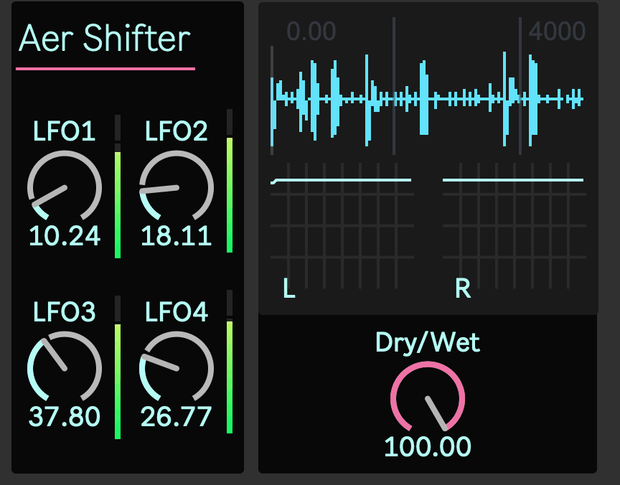The width and height of the screenshot is (620, 485).
Task: Select the LFO3 value 37.80
Action: pos(64,417)
